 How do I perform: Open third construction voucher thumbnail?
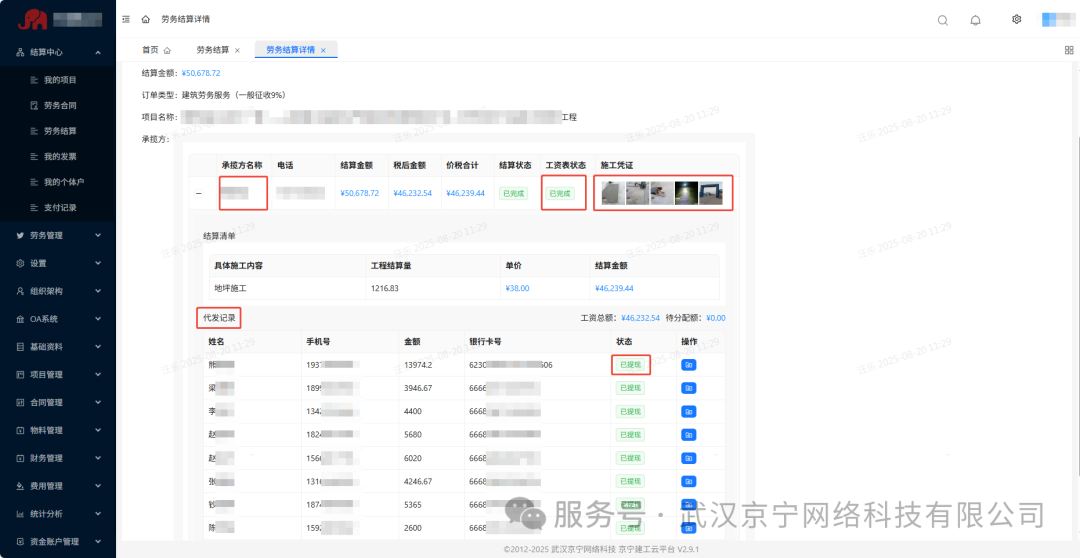pyautogui.click(x=662, y=193)
